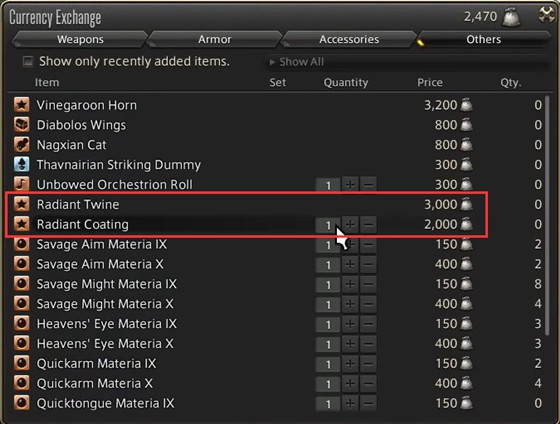The image size is (560, 424).
Task: Click the Nagxian Cat minion icon
Action: (22, 145)
